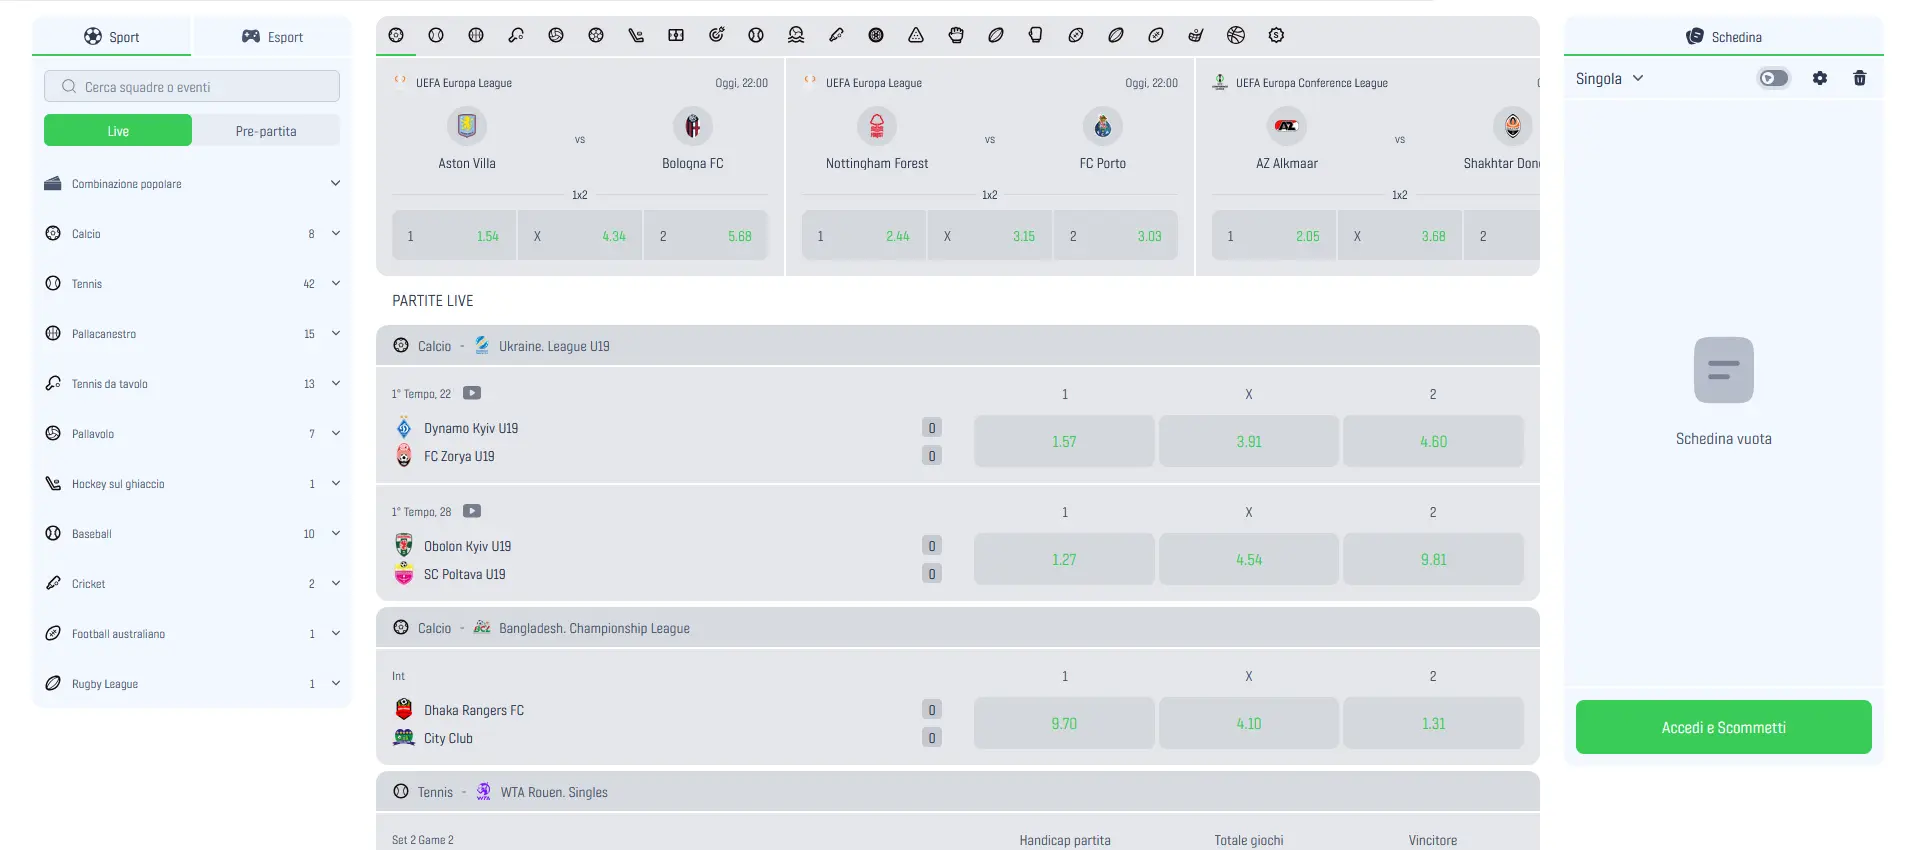This screenshot has width=1911, height=850.
Task: Toggle the quick bet switch in Schedina
Action: tap(1774, 78)
